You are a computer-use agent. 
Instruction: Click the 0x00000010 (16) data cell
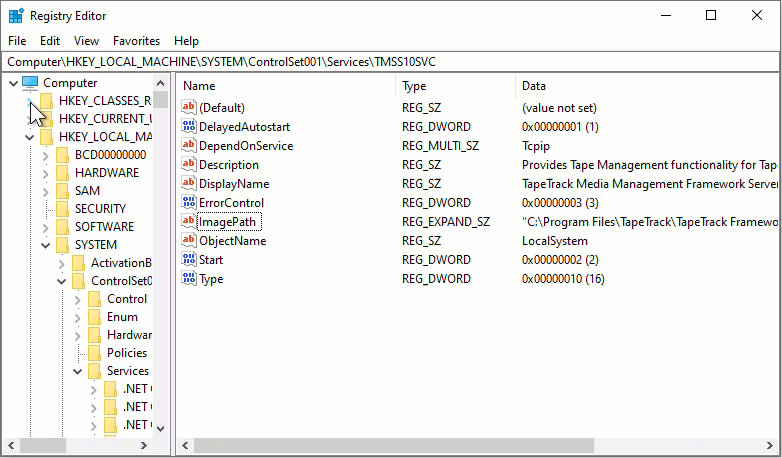563,278
